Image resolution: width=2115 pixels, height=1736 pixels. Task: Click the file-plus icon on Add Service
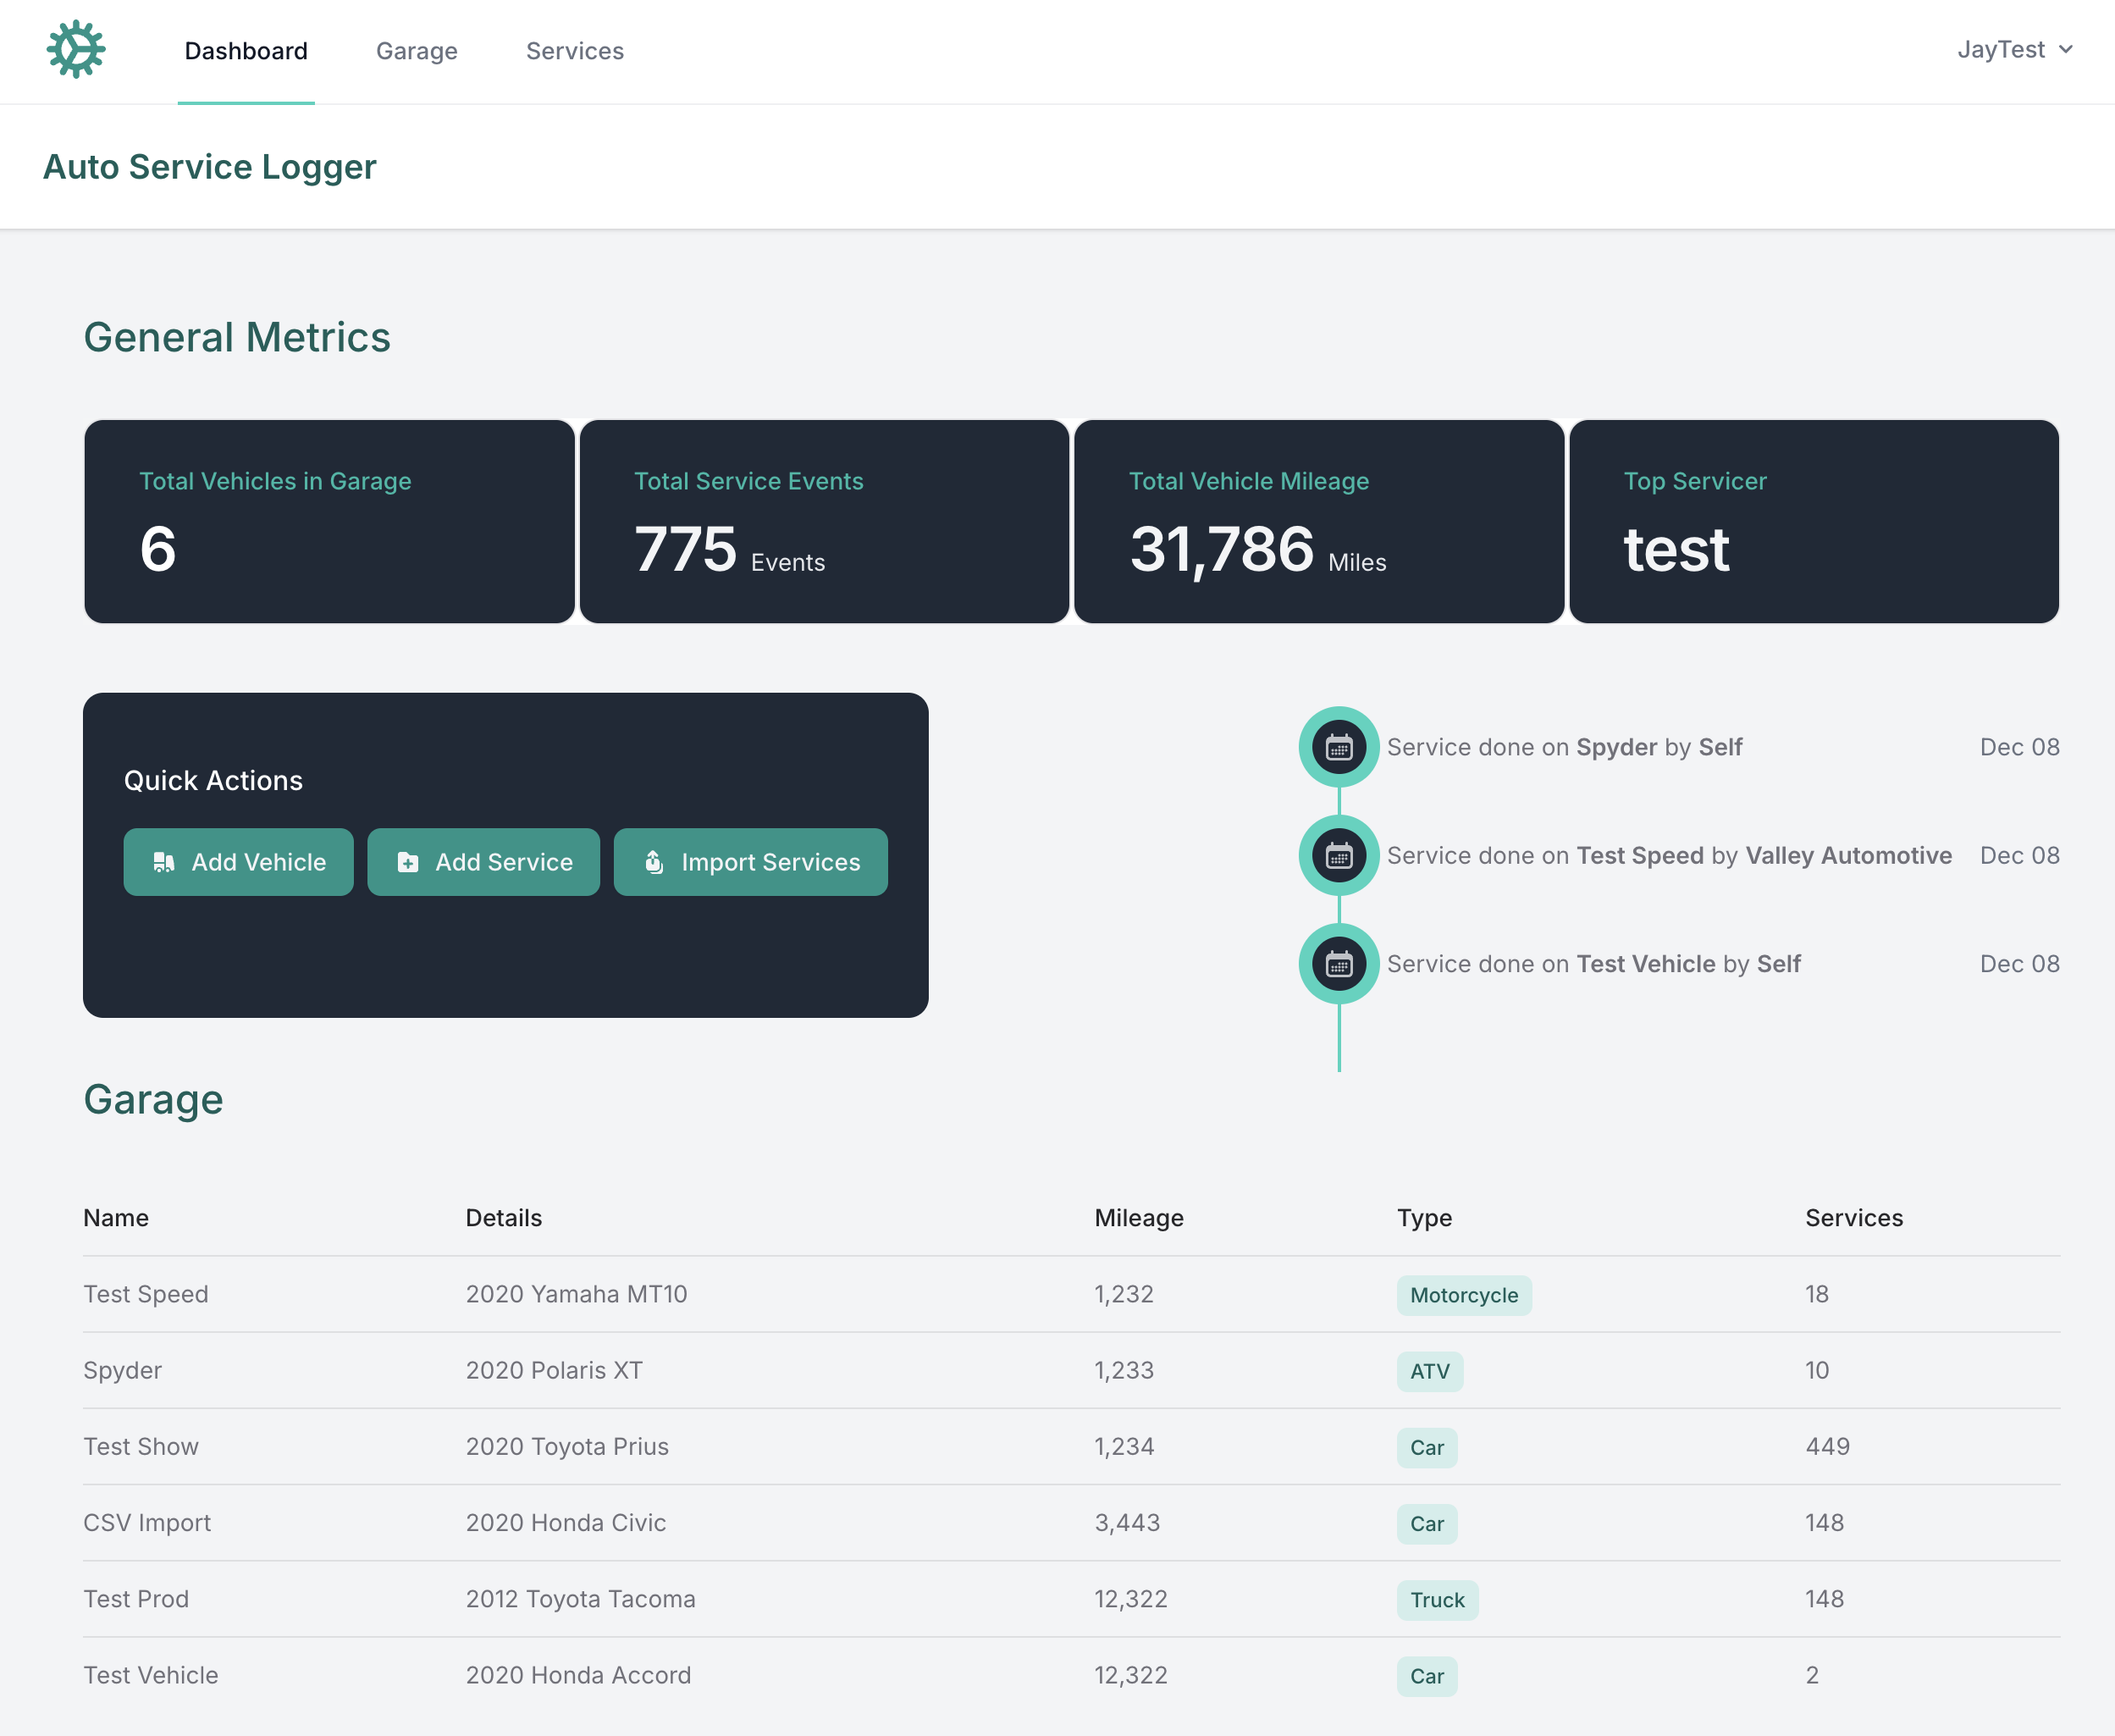[x=408, y=862]
